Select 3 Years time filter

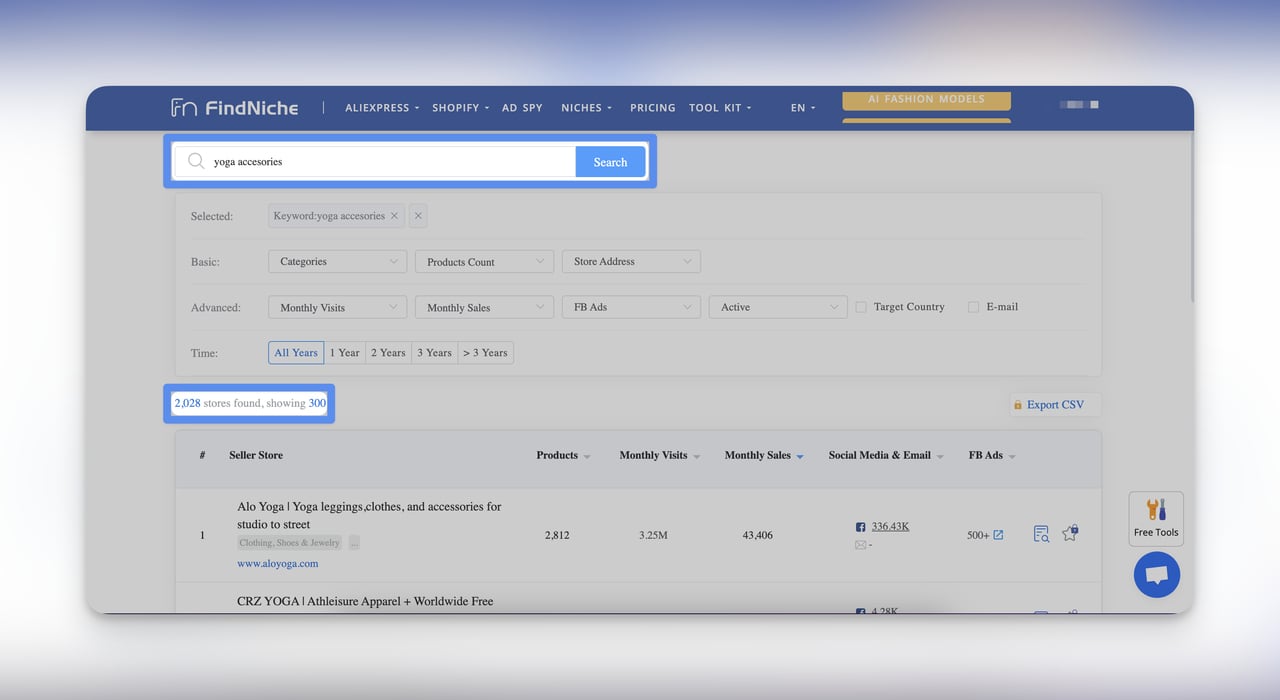click(434, 352)
